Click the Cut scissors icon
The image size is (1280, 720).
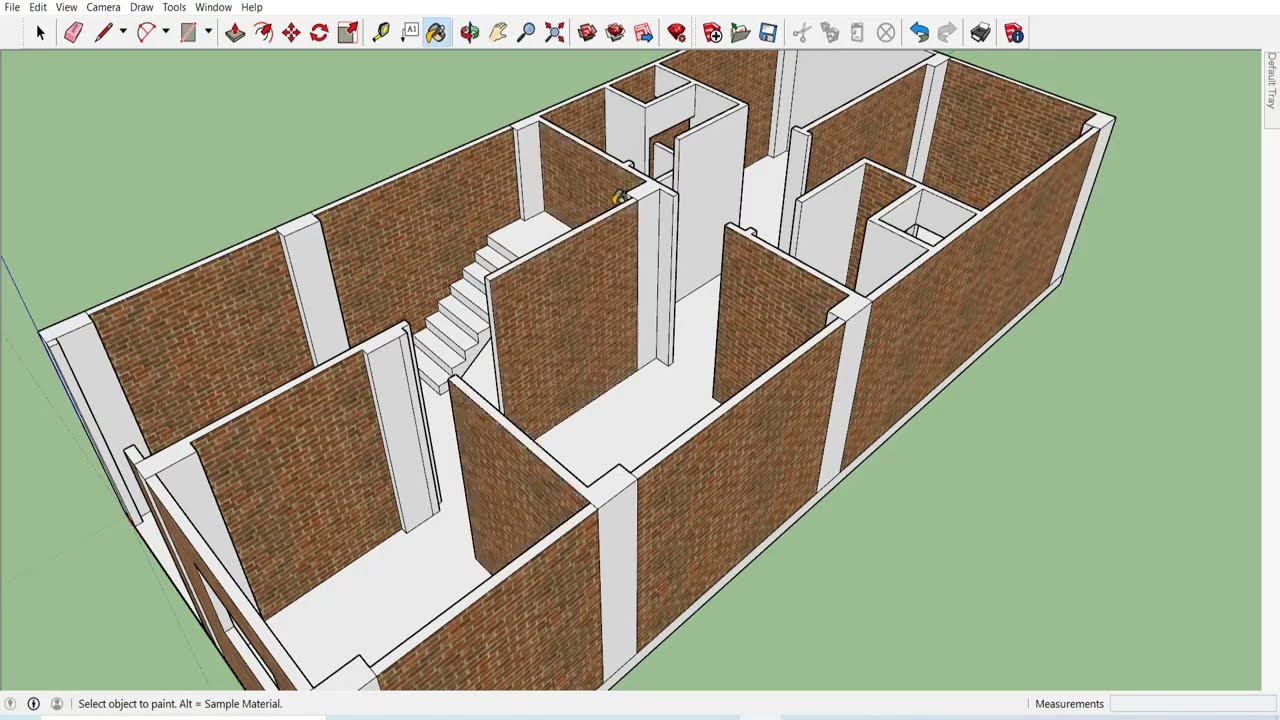(801, 33)
